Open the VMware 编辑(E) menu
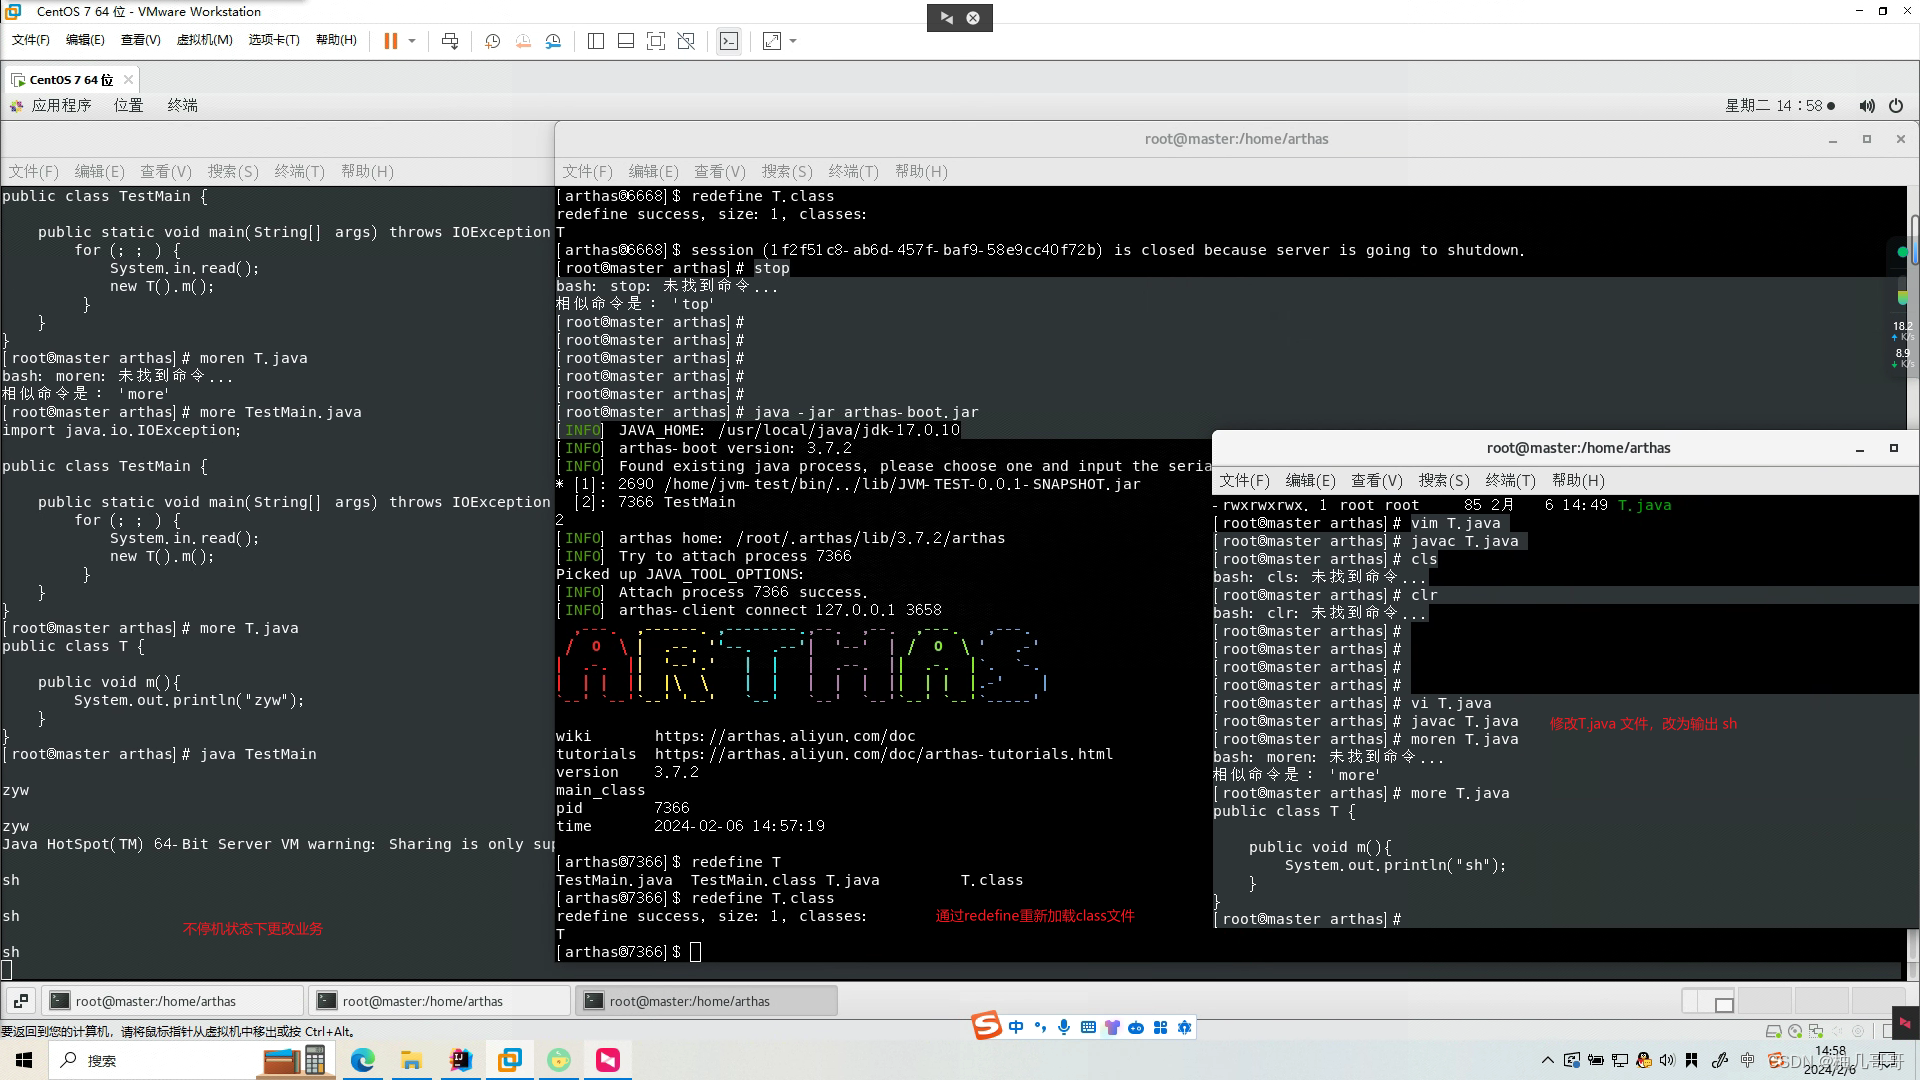 click(85, 40)
